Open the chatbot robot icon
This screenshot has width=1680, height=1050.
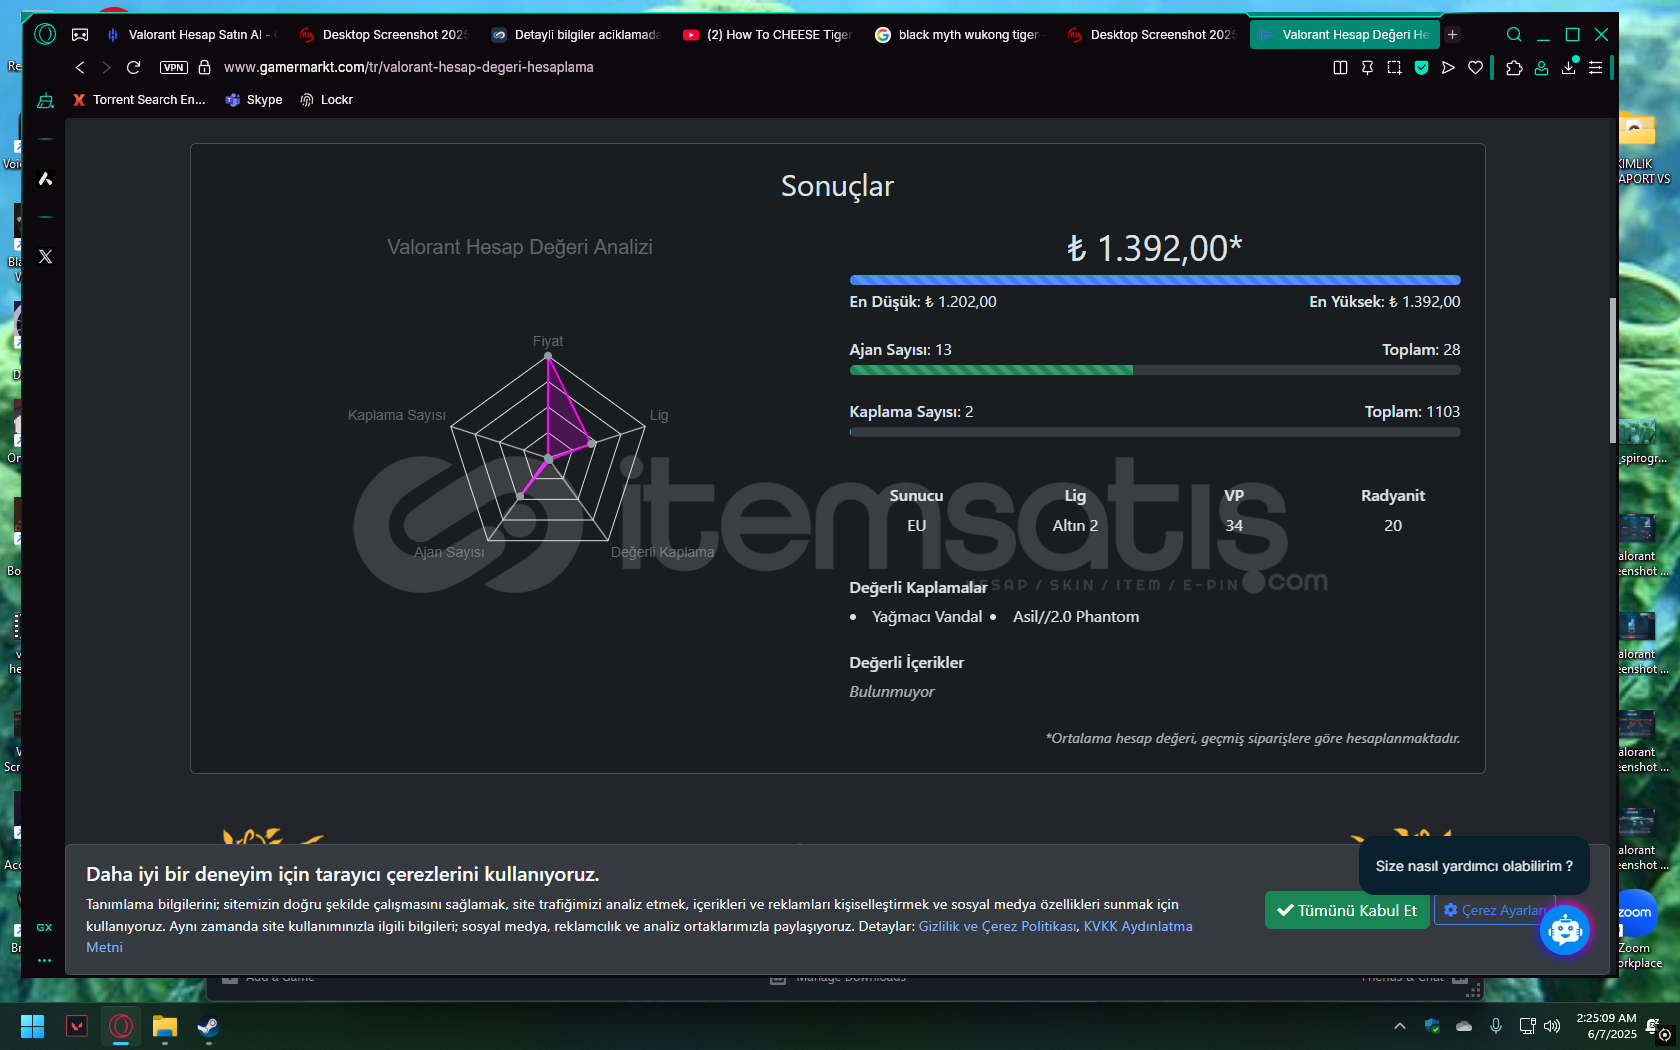pyautogui.click(x=1564, y=930)
